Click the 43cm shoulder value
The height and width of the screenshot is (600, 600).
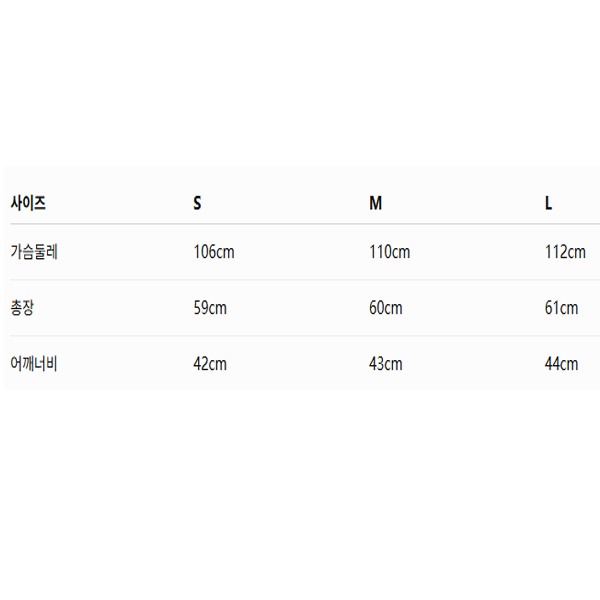pyautogui.click(x=386, y=364)
